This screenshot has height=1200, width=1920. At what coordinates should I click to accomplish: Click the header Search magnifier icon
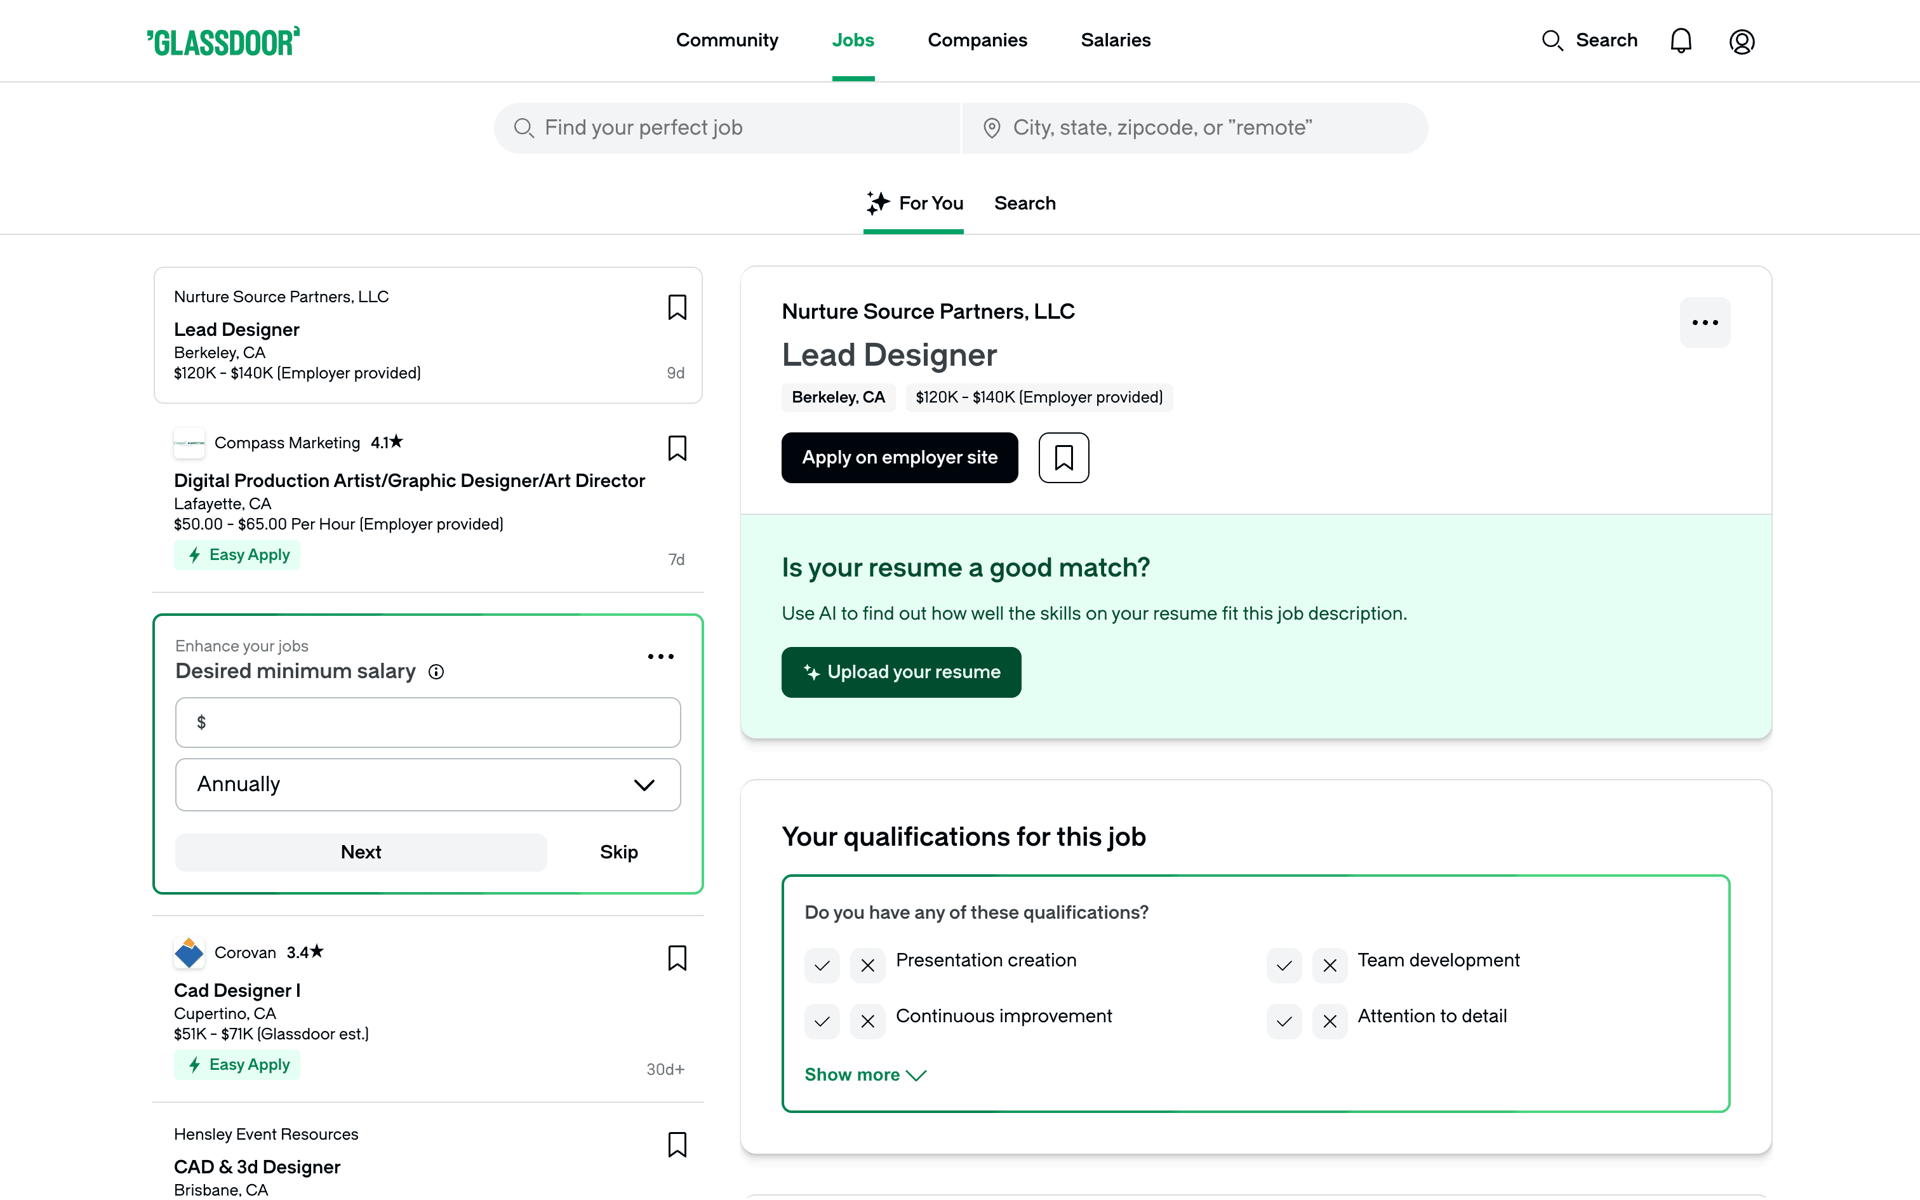click(x=1552, y=41)
